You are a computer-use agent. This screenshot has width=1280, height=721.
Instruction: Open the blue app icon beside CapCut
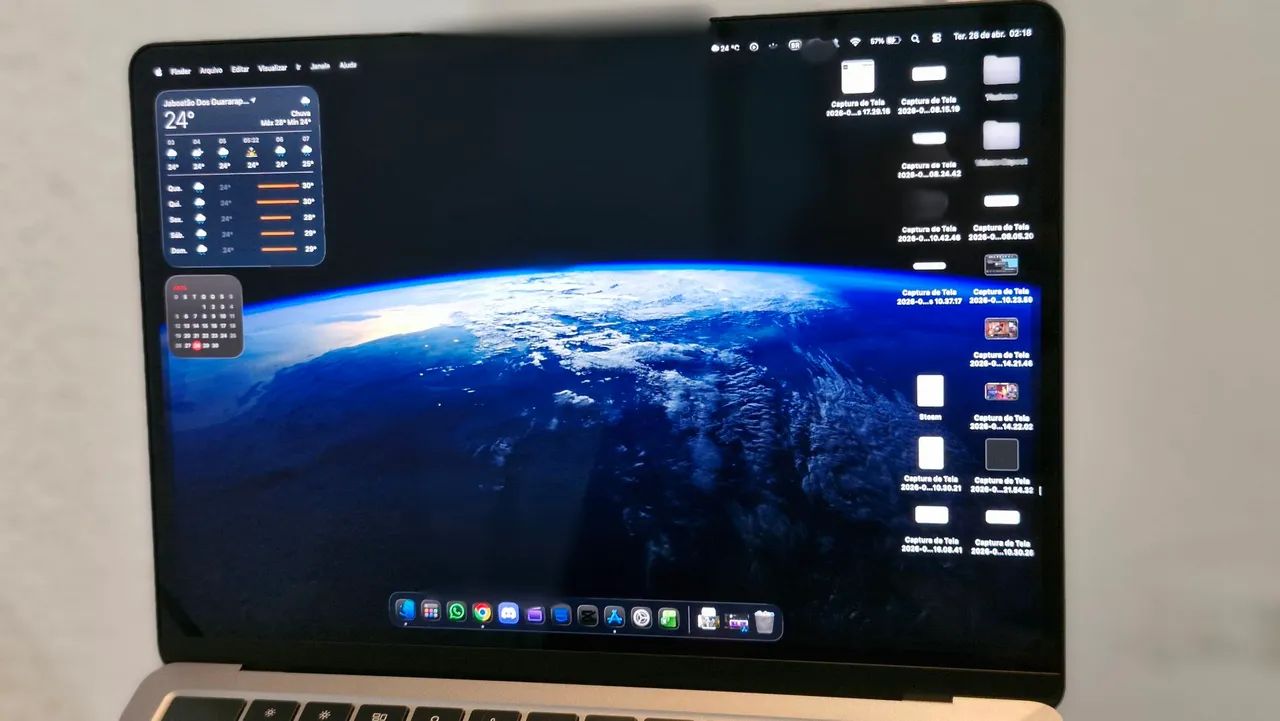[562, 615]
